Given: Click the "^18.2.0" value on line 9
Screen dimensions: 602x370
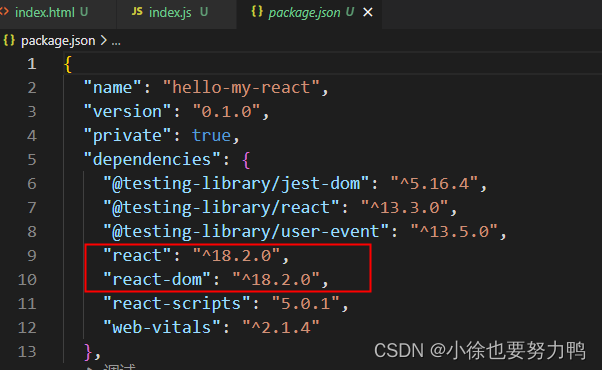Looking at the screenshot, I should pos(236,255).
